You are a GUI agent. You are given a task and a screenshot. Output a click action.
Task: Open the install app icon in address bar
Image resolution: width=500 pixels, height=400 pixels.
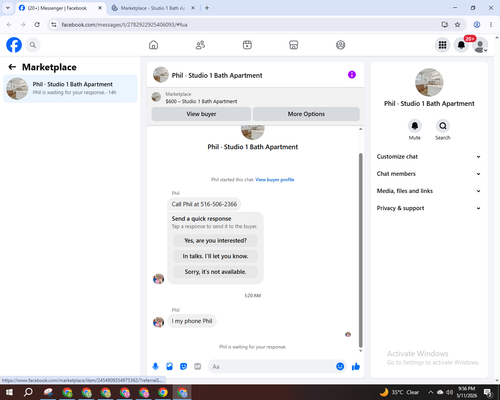[444, 25]
